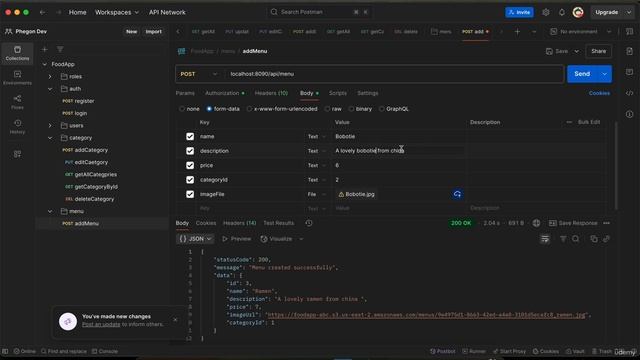Click the blue Send button
Screen dimensions: 640x360
582,74
